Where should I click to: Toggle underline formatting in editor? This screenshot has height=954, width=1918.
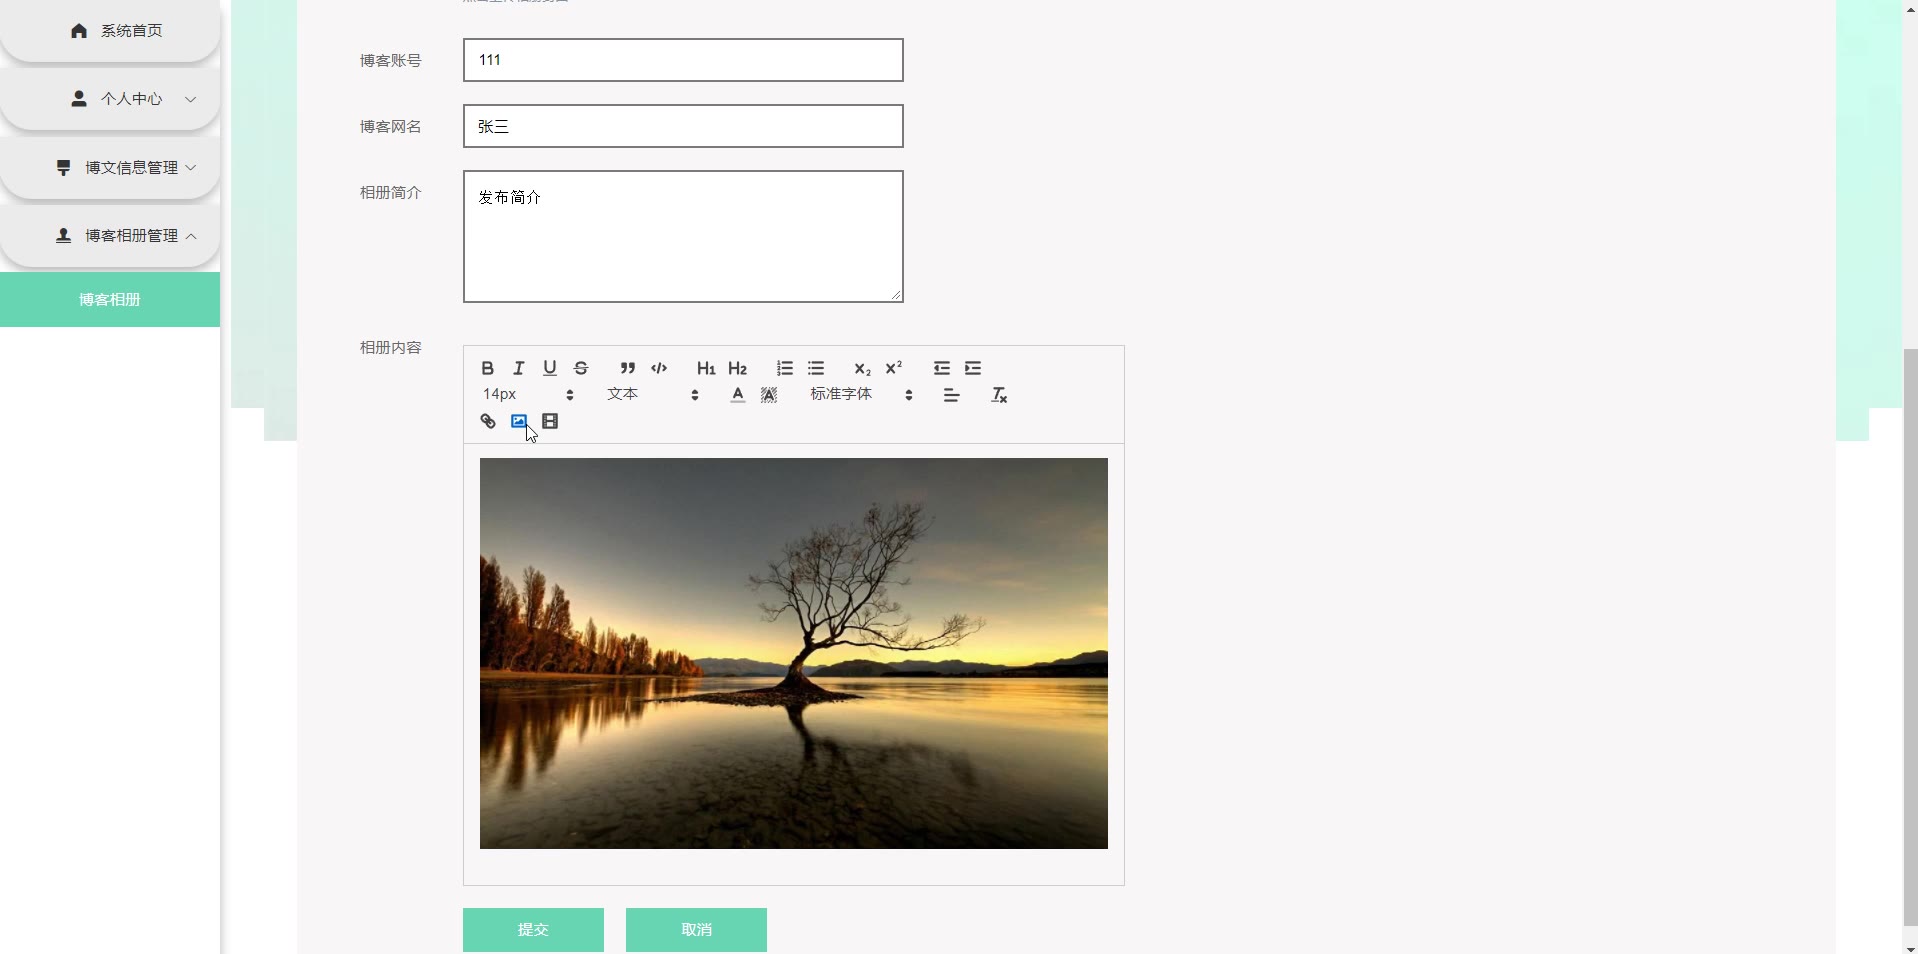[550, 368]
